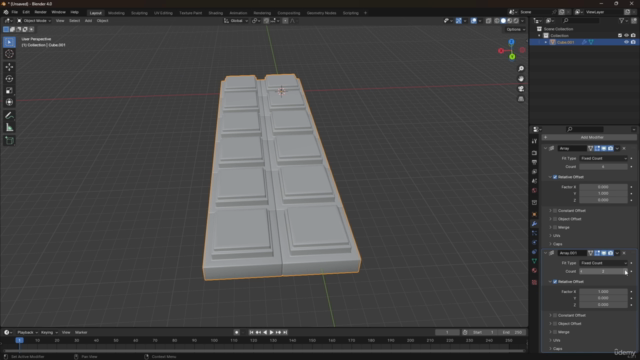The image size is (640, 360).
Task: Open Array.001 modifier extras dropdown arrow
Action: 617,253
